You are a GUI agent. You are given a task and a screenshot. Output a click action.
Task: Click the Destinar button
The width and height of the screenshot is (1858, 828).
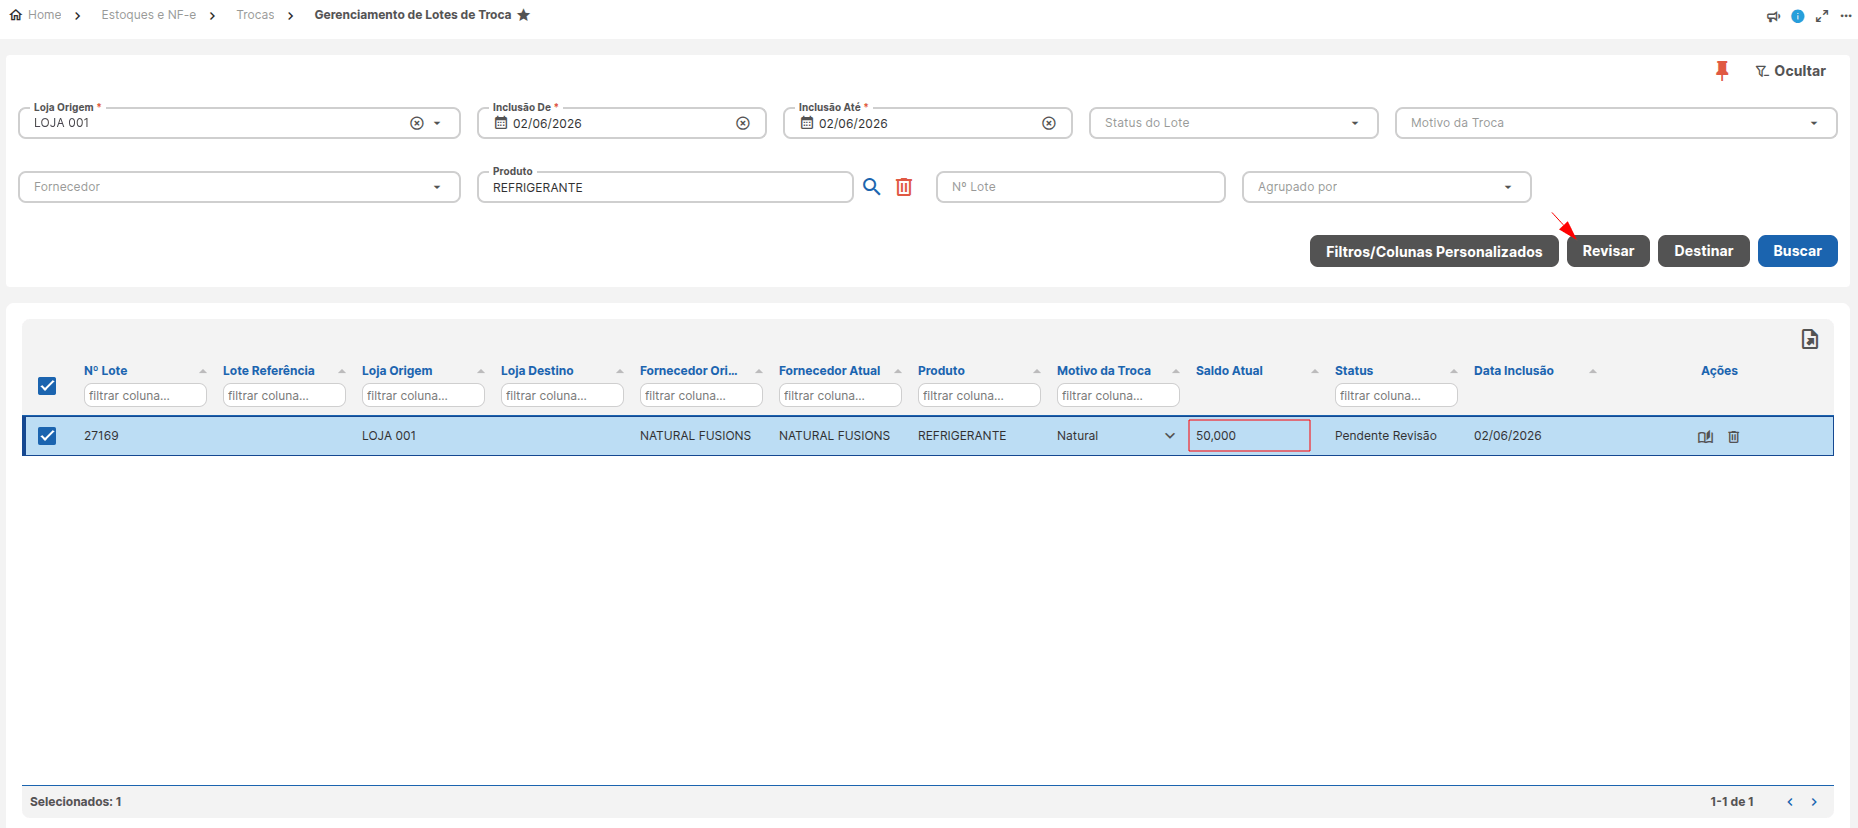tap(1704, 251)
